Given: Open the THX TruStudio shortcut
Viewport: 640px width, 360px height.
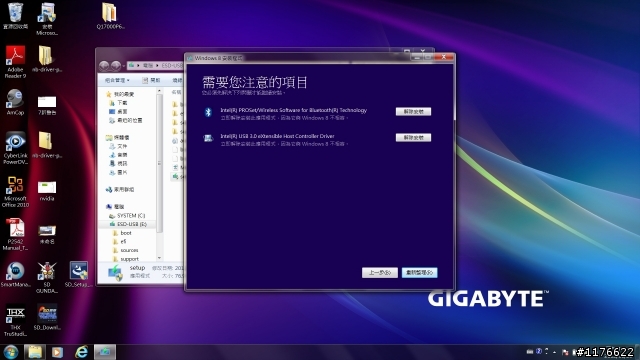Looking at the screenshot, I should click(16, 321).
